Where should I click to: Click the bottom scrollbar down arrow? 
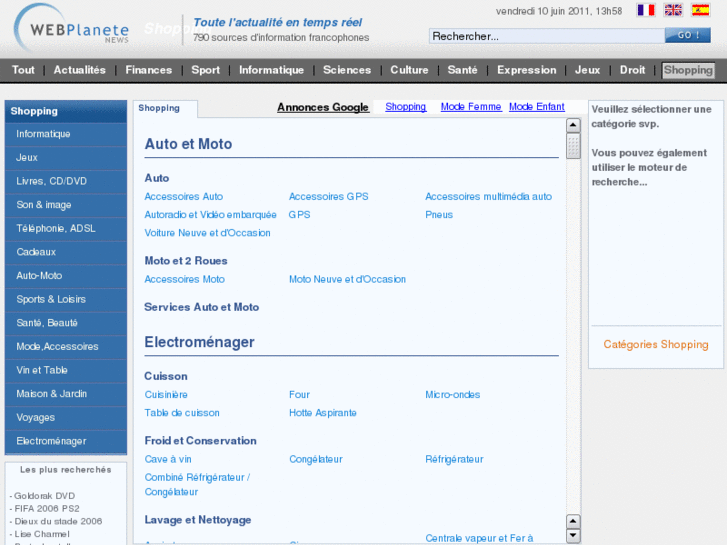[x=573, y=536]
